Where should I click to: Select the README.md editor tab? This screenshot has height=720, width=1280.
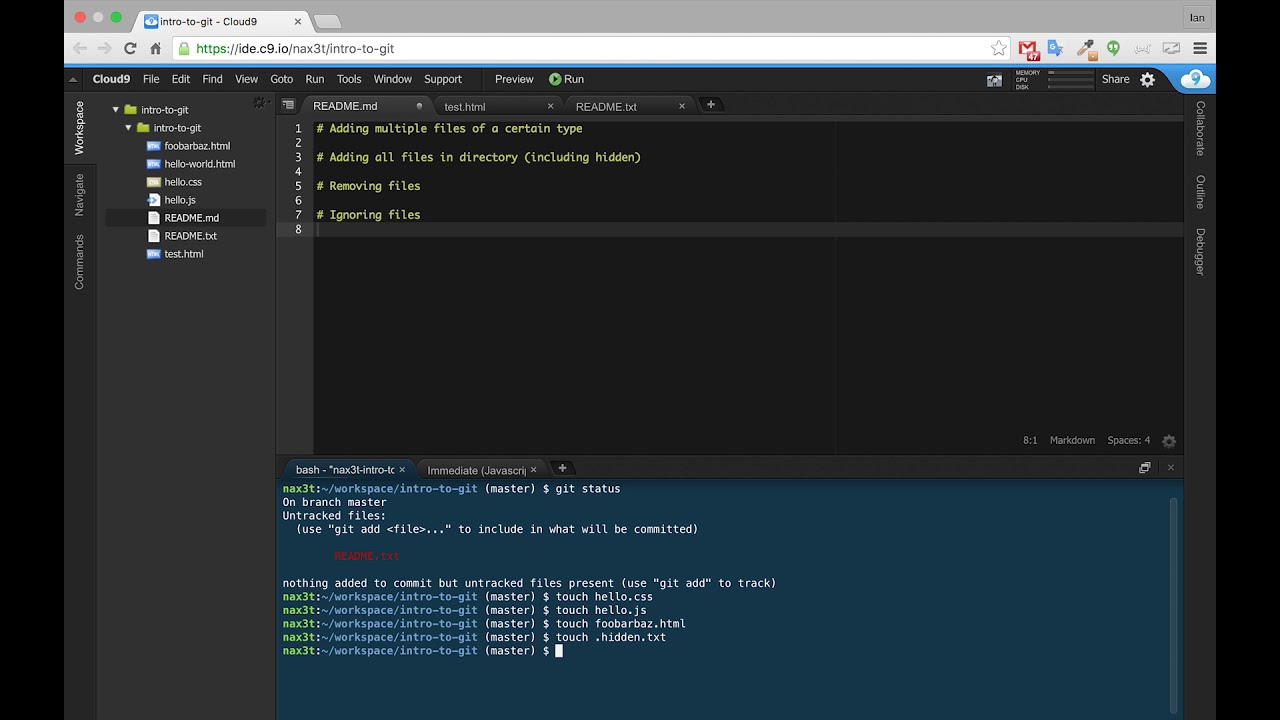tap(365, 106)
